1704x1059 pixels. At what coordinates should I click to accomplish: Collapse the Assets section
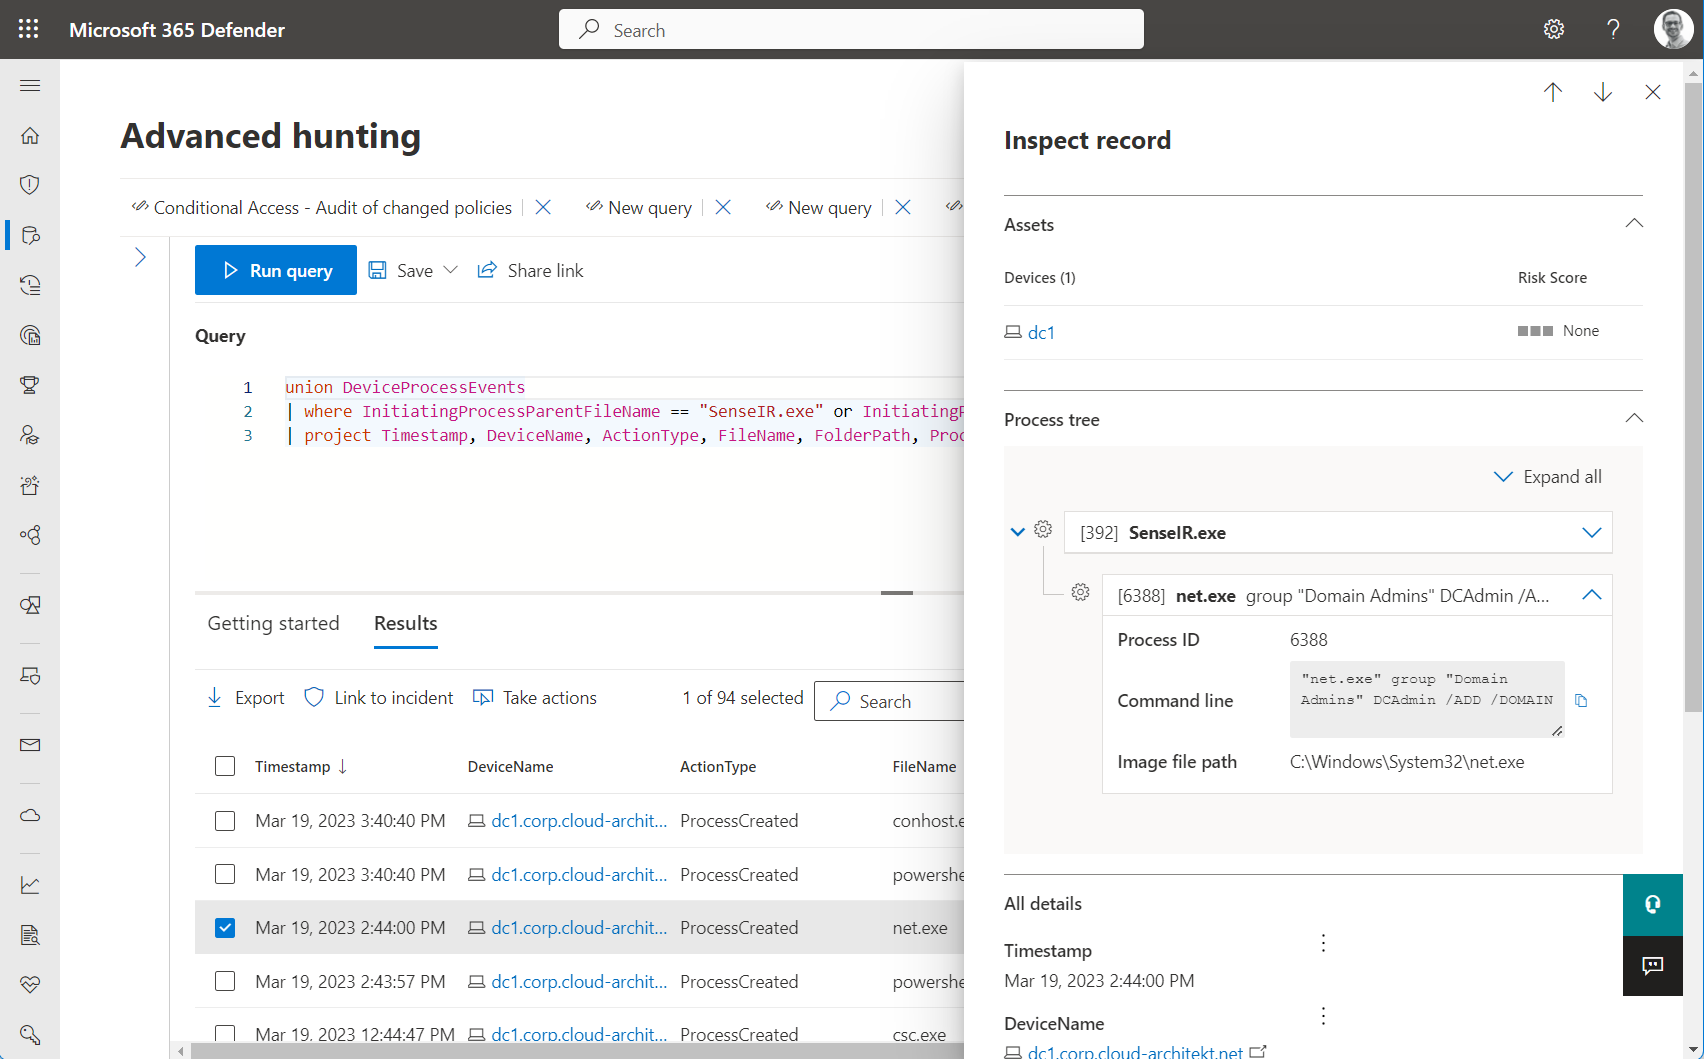point(1634,223)
